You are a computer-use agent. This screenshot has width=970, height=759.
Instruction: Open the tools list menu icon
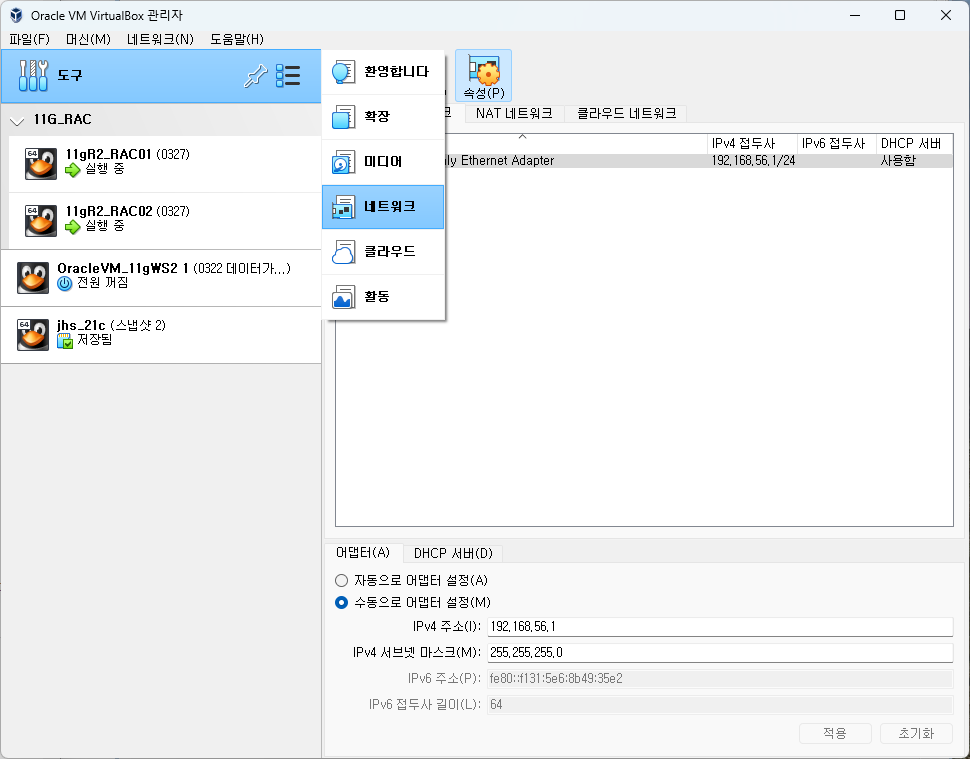(288, 75)
